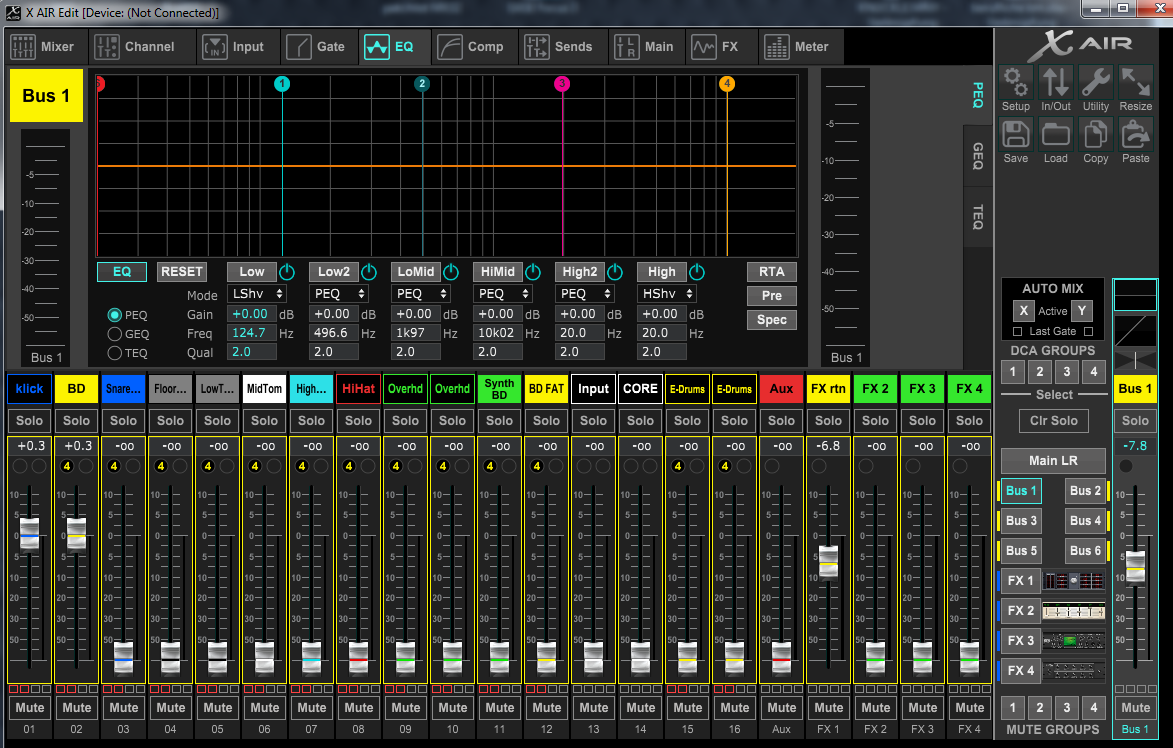
Task: Click the Resize arrows icon
Action: tap(1136, 83)
